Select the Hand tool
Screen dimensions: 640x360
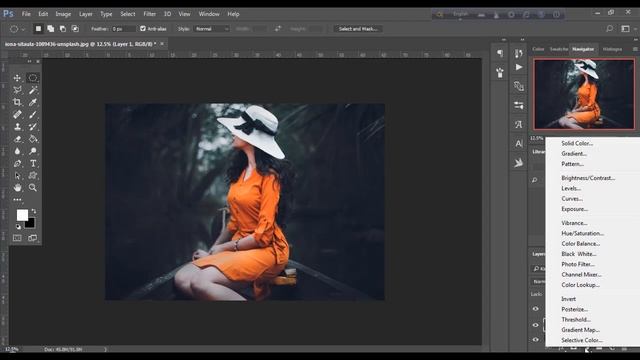(x=17, y=188)
